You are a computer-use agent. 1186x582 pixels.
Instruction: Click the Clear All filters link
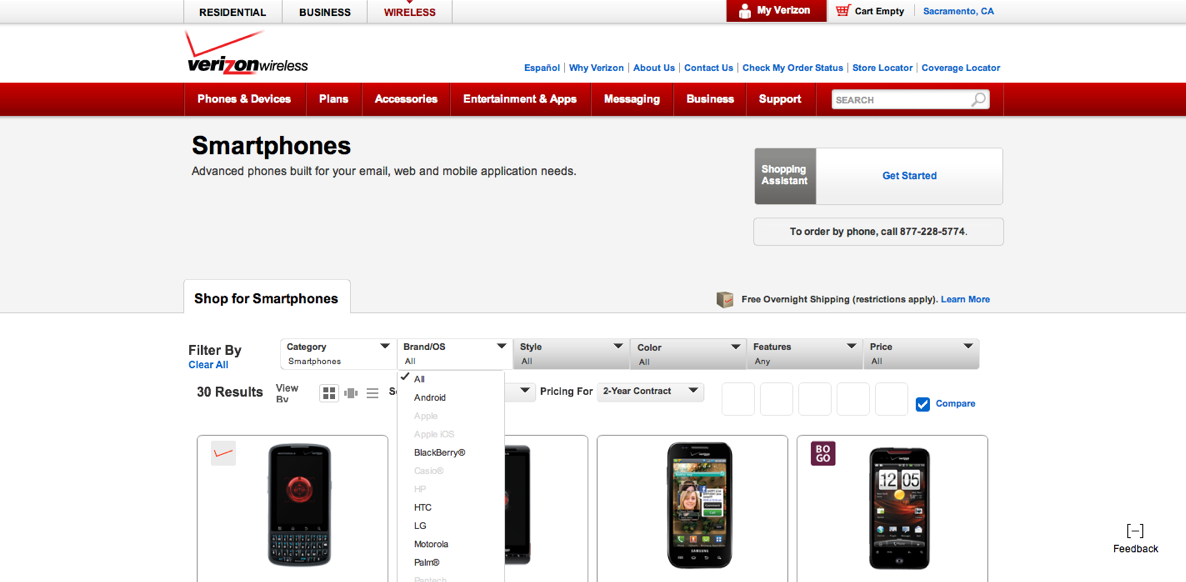point(208,365)
